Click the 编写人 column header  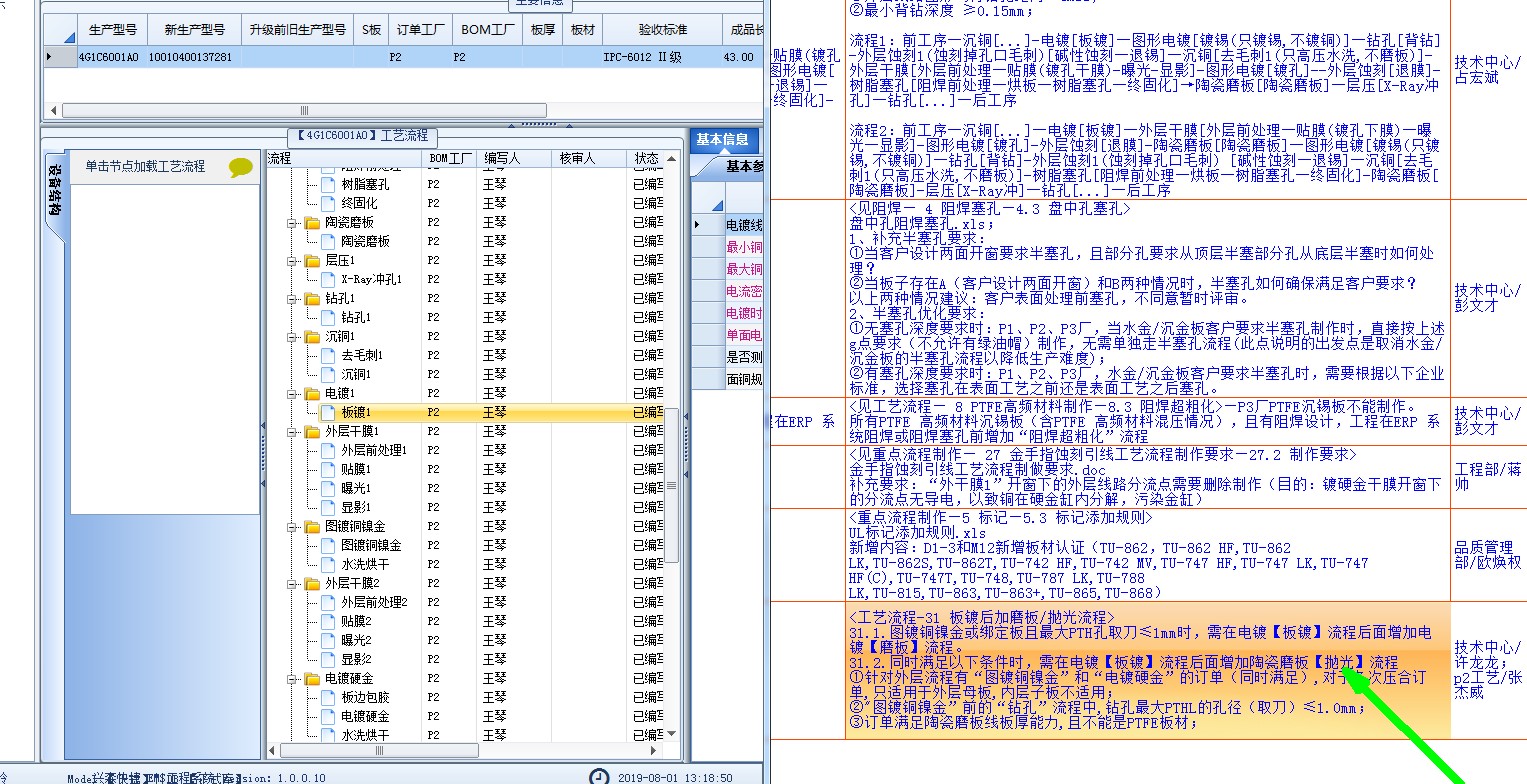pyautogui.click(x=514, y=158)
